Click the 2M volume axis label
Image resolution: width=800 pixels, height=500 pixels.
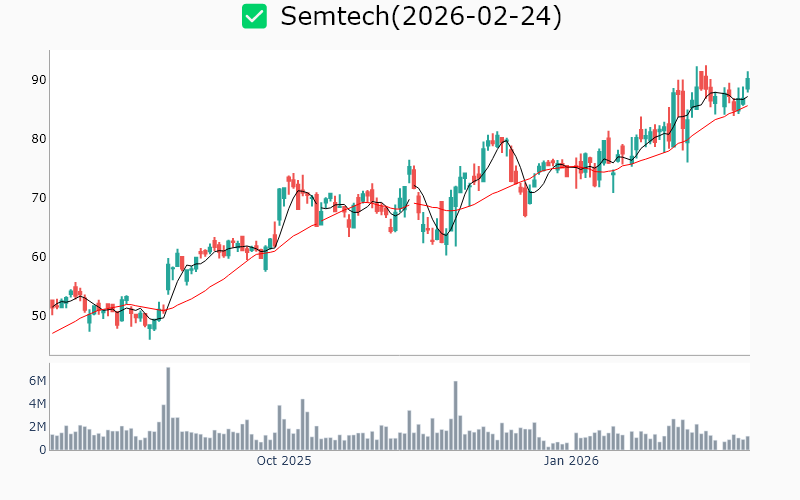coord(37,427)
